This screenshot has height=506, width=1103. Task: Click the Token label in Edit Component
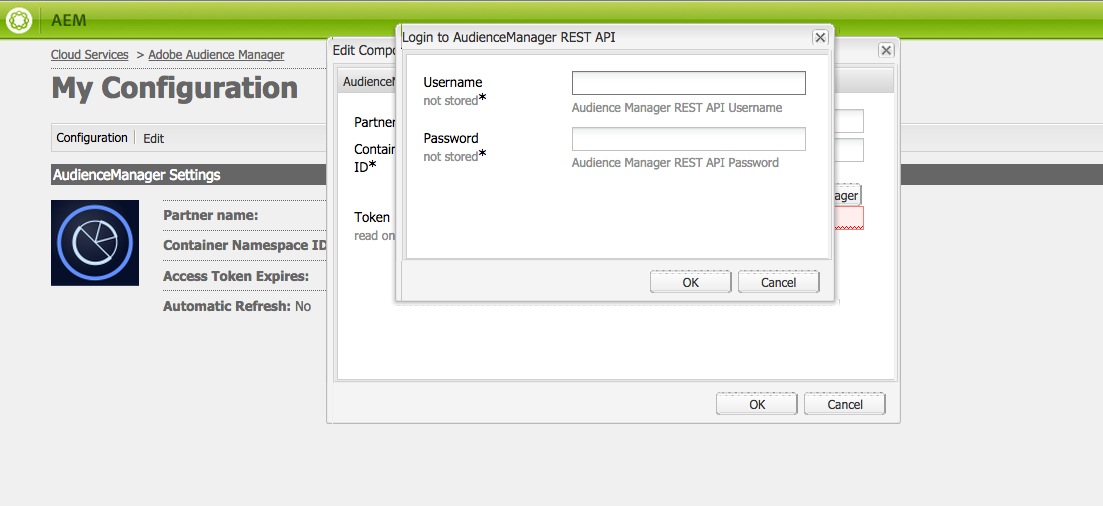pos(371,217)
